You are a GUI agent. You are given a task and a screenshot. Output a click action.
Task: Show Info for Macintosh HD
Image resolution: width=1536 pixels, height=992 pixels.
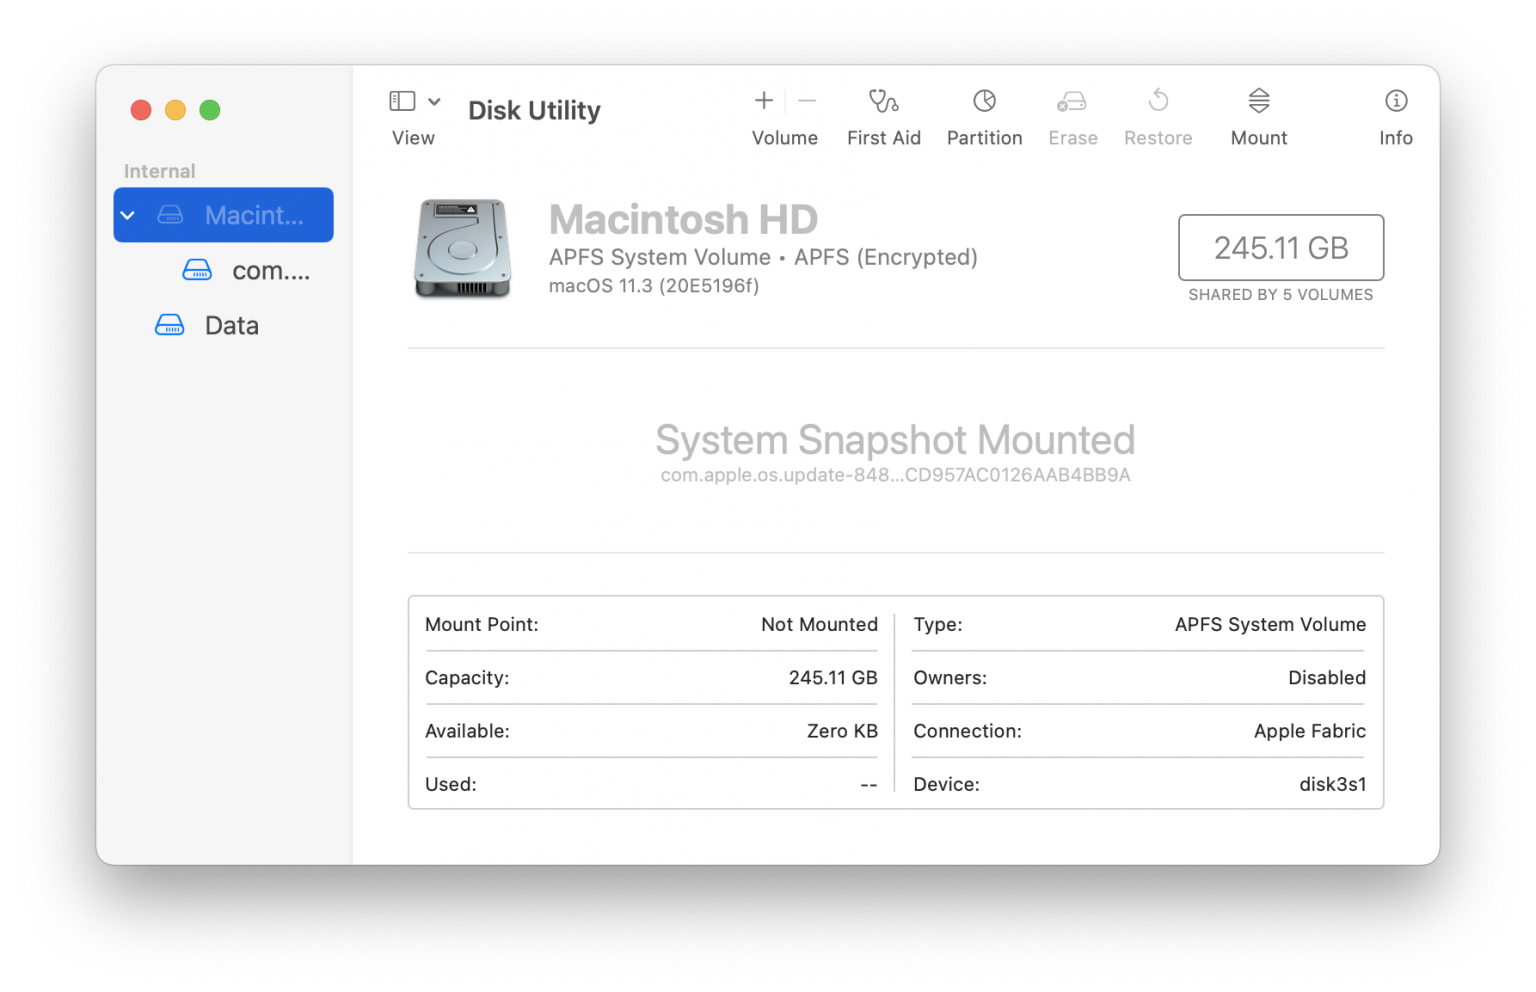tap(1395, 115)
